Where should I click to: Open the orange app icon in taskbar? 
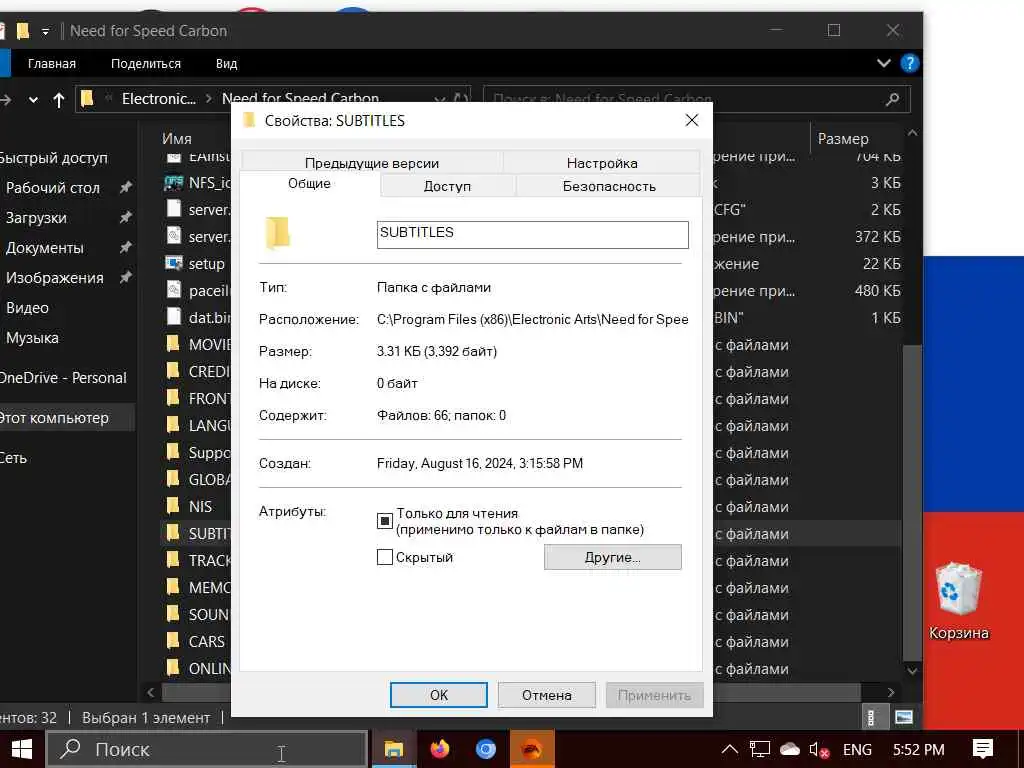[x=532, y=749]
